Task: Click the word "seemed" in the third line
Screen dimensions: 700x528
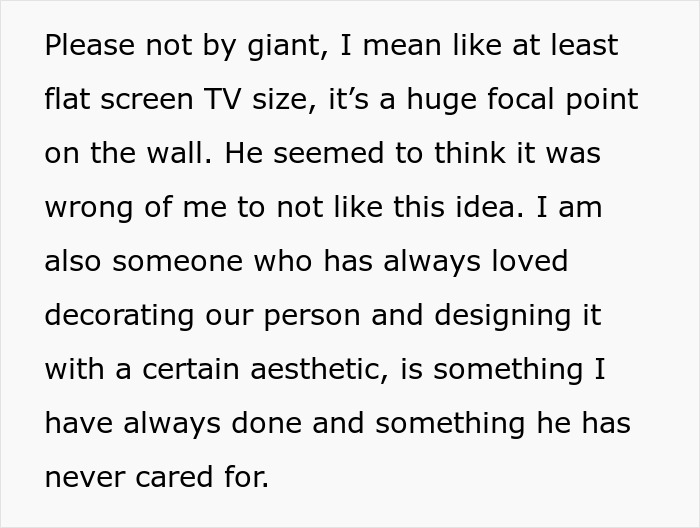Action: pyautogui.click(x=329, y=153)
